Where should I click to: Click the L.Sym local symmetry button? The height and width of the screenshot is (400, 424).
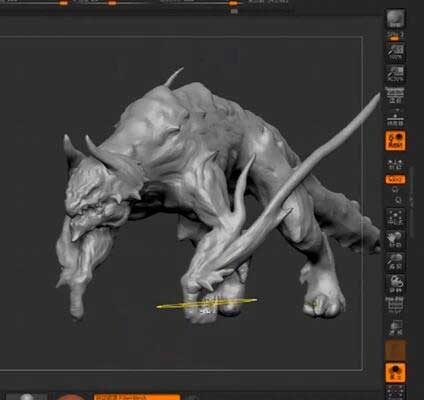point(395,164)
